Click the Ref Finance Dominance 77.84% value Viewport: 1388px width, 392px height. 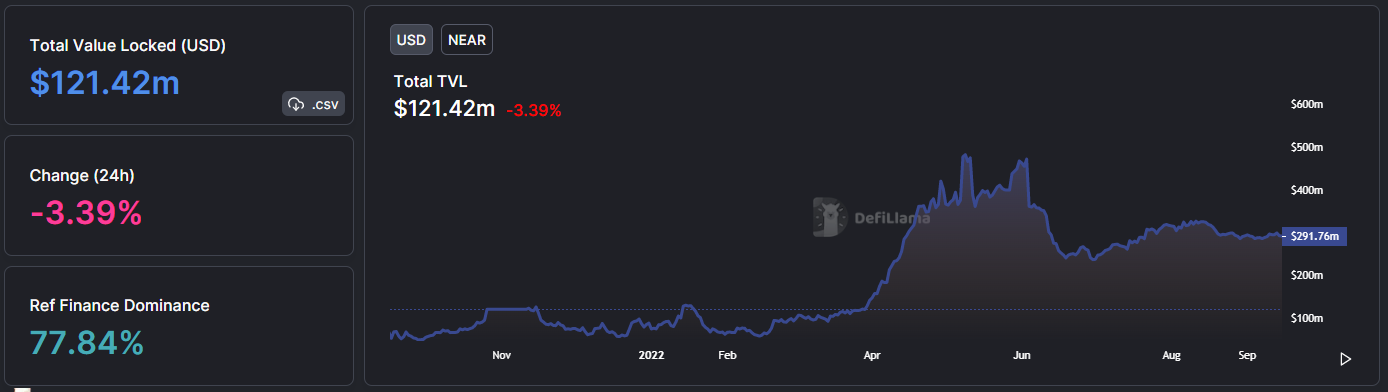coord(87,343)
